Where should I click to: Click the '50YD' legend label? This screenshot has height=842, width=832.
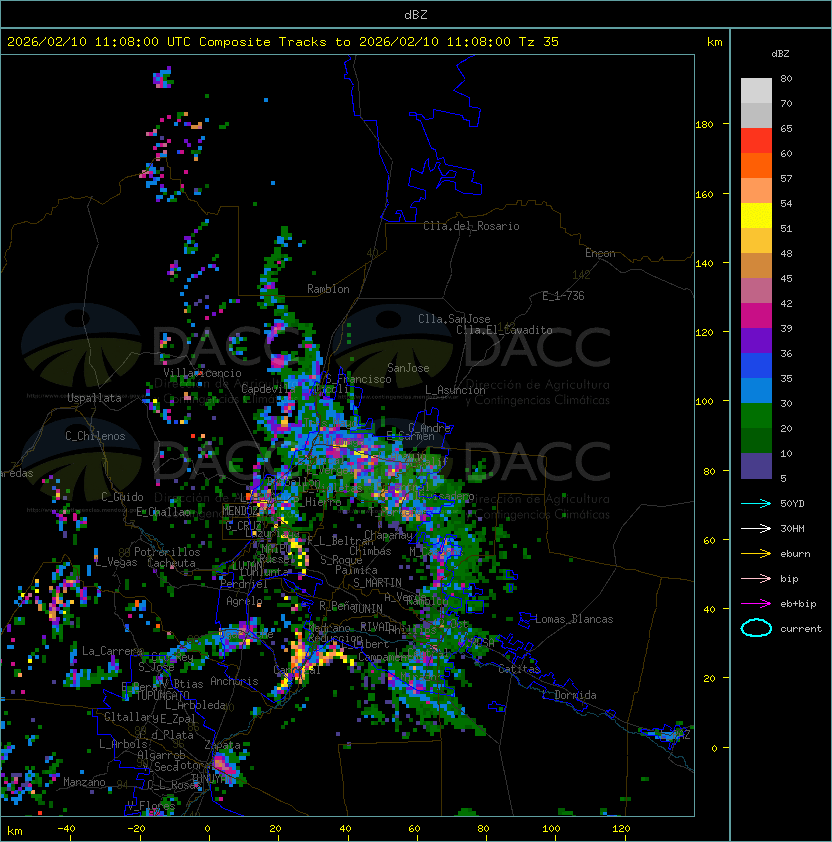click(x=792, y=504)
